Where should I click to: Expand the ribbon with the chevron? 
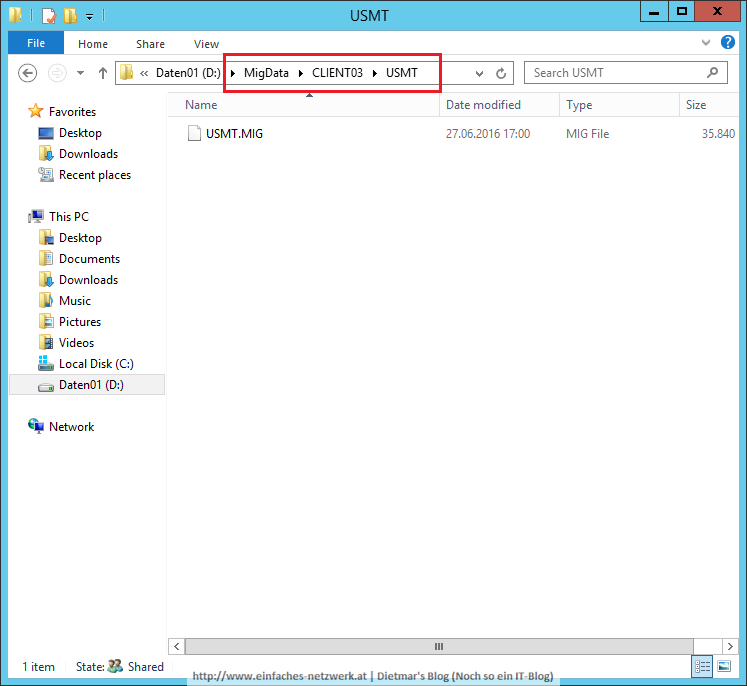[706, 43]
